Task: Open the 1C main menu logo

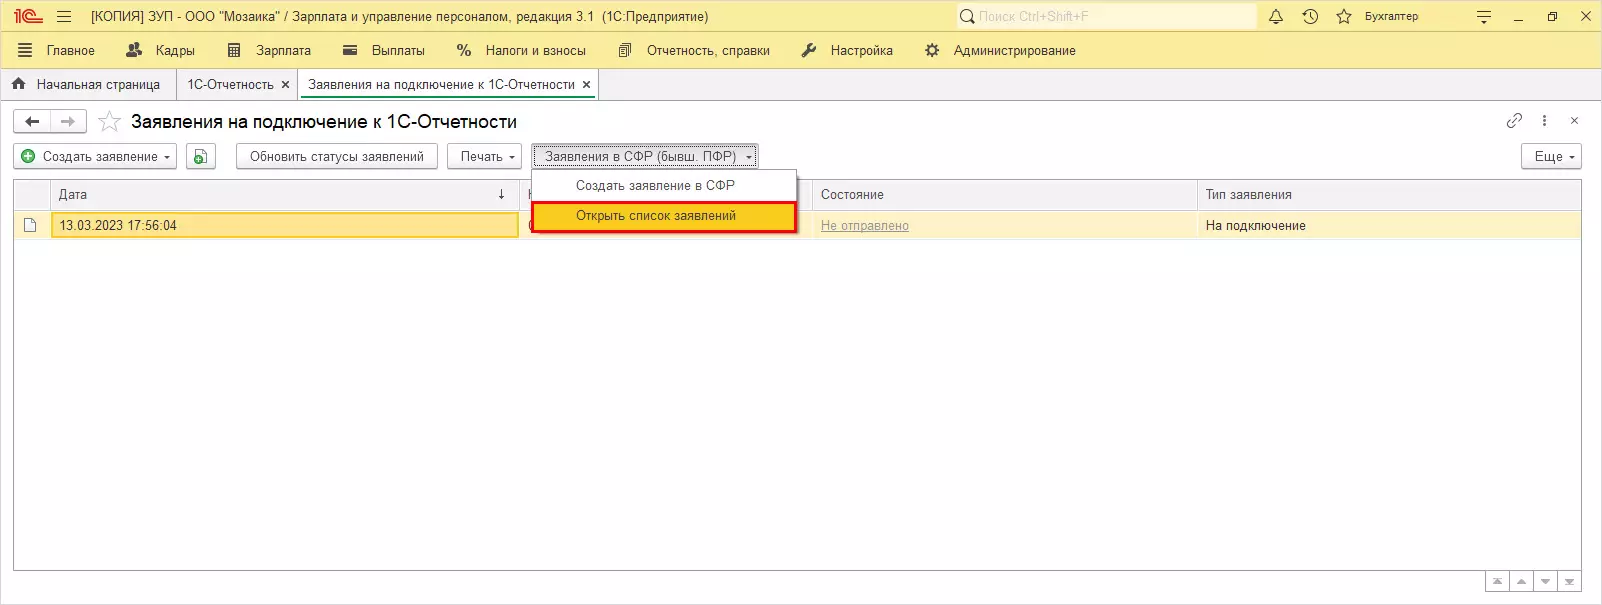Action: pos(28,16)
